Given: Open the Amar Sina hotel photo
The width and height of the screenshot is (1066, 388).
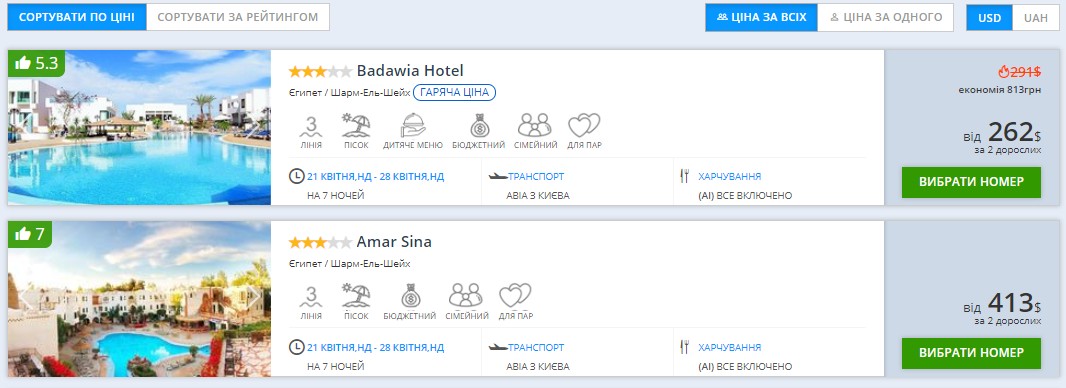Looking at the screenshot, I should point(139,299).
